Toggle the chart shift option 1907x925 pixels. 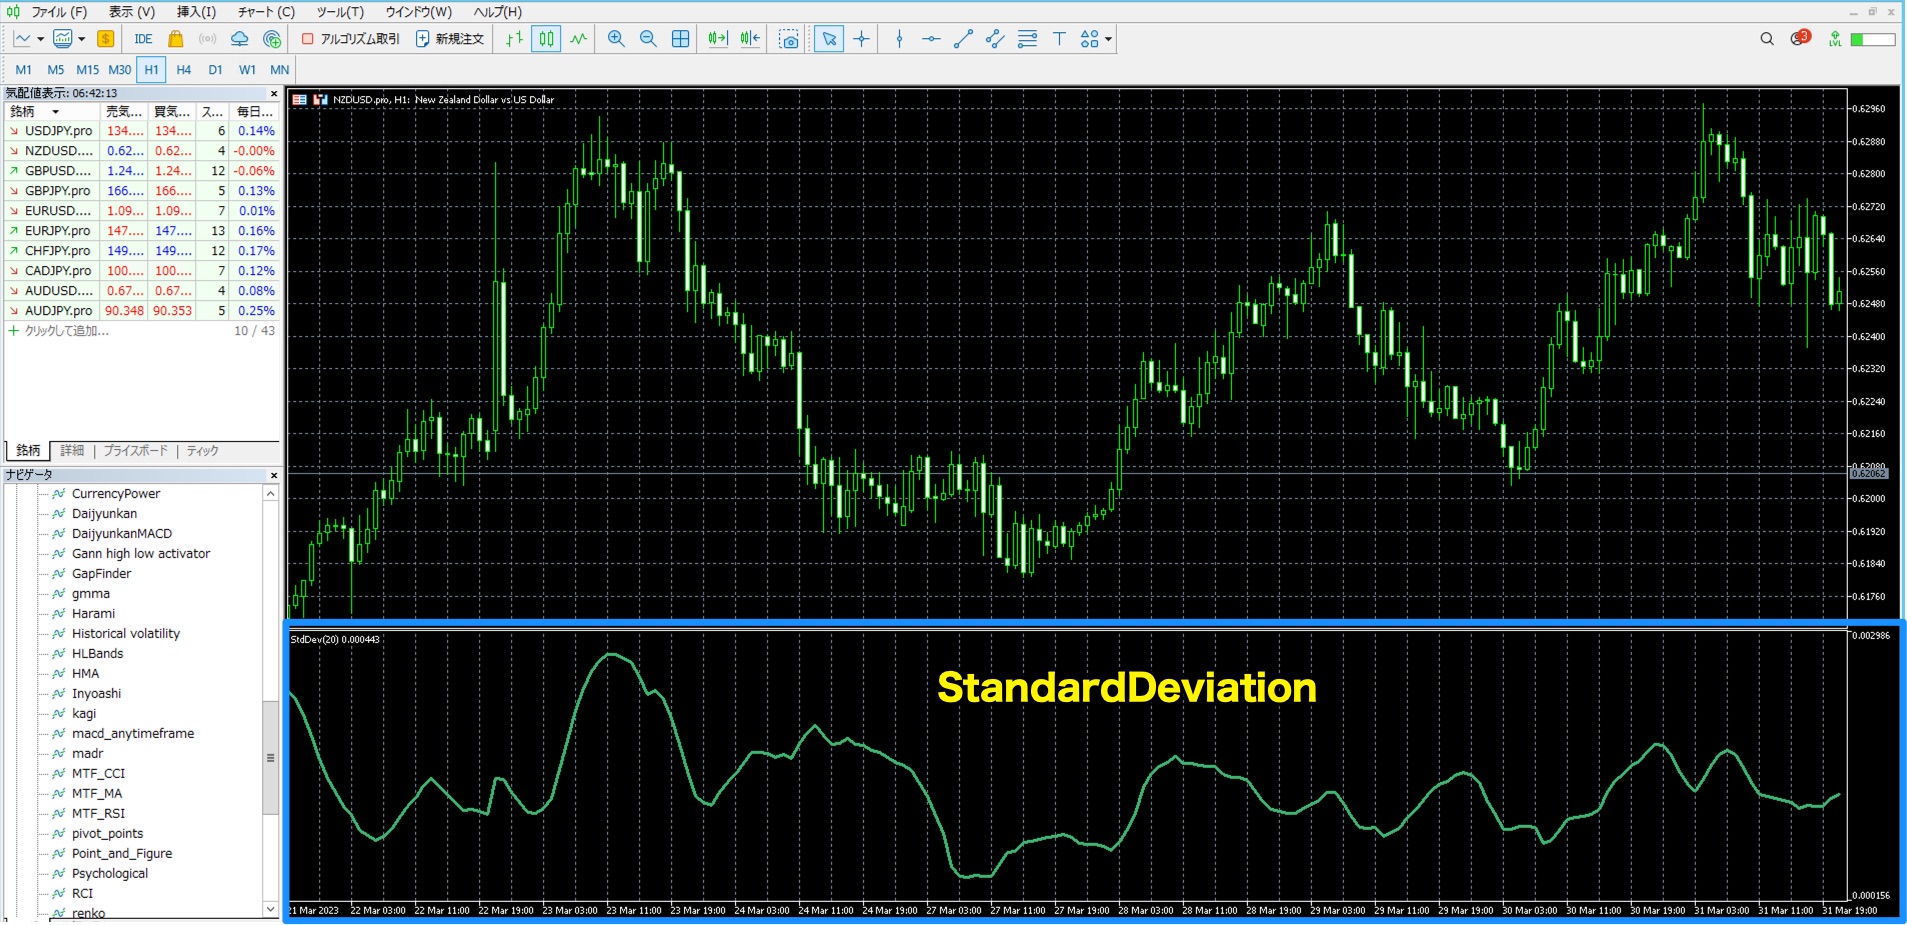tap(748, 39)
